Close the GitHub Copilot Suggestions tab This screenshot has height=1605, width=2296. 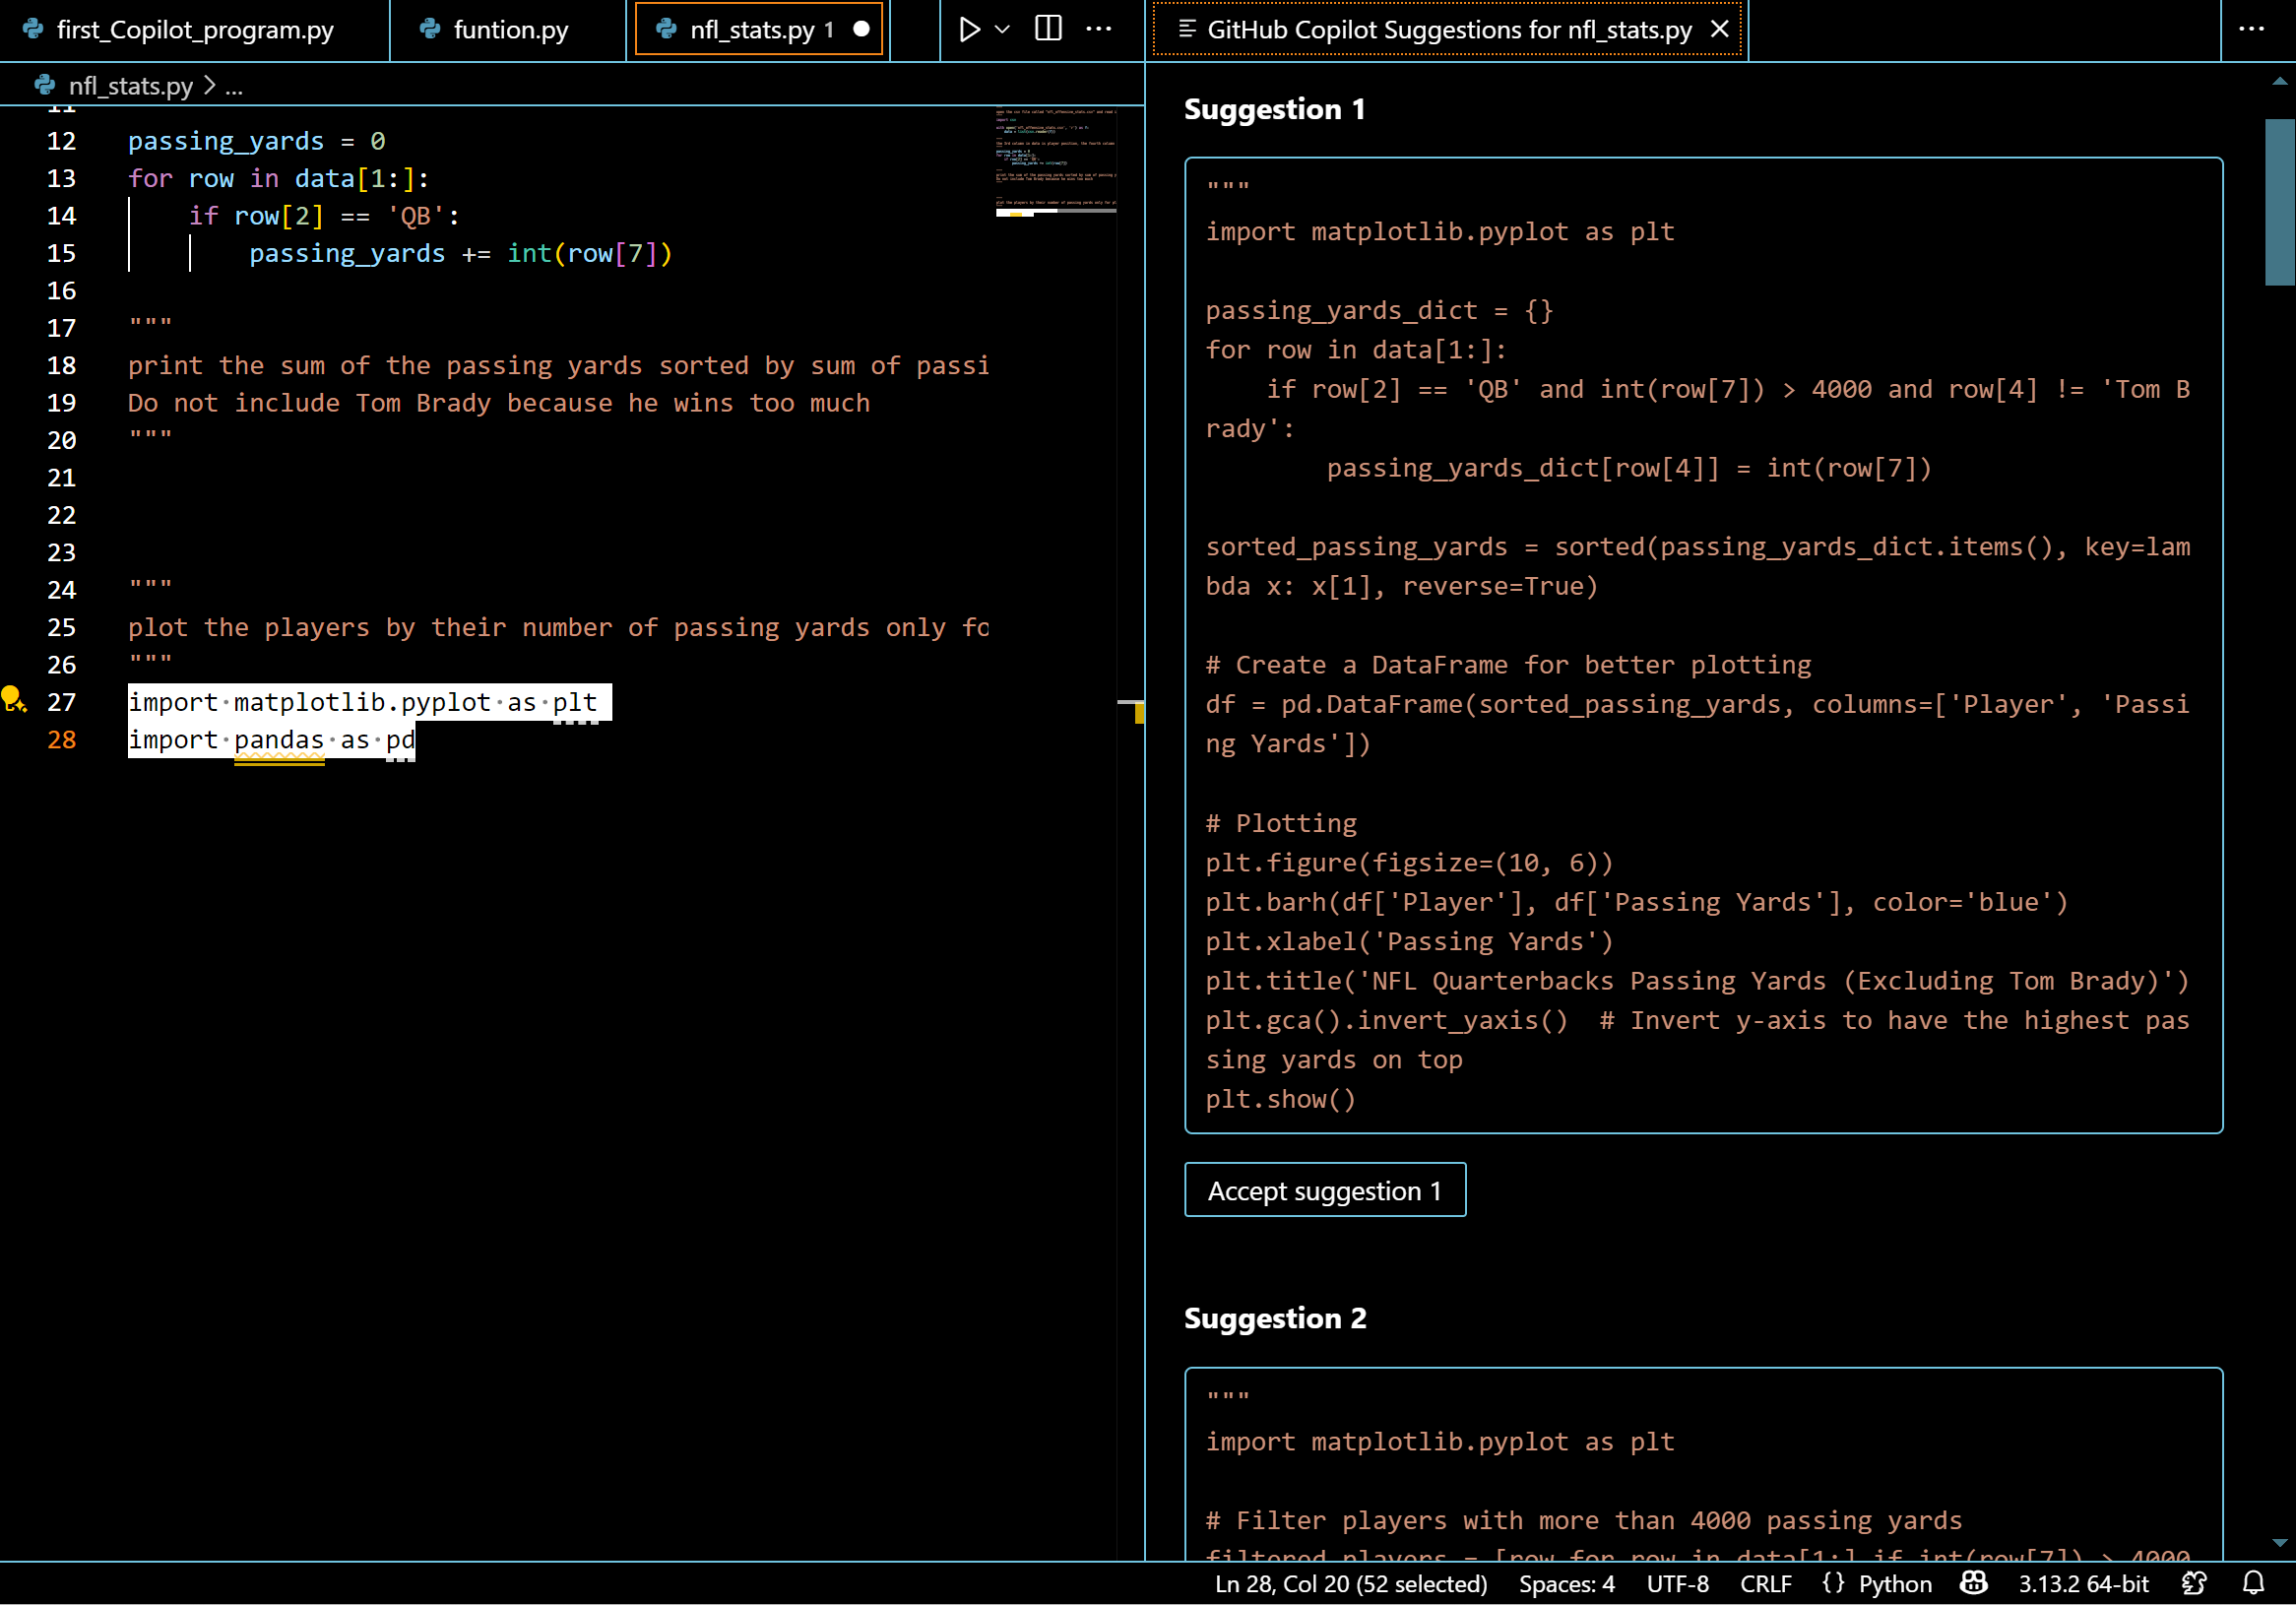coord(1719,29)
